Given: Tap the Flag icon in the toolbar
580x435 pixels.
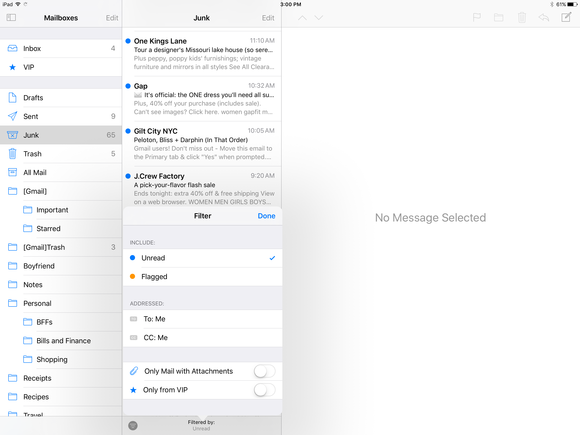Looking at the screenshot, I should coord(477,17).
